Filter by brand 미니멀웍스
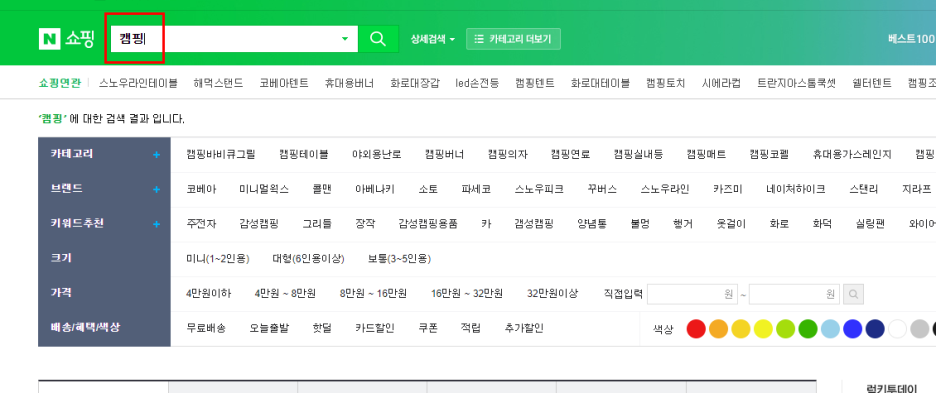Image resolution: width=936 pixels, height=393 pixels. [x=264, y=189]
